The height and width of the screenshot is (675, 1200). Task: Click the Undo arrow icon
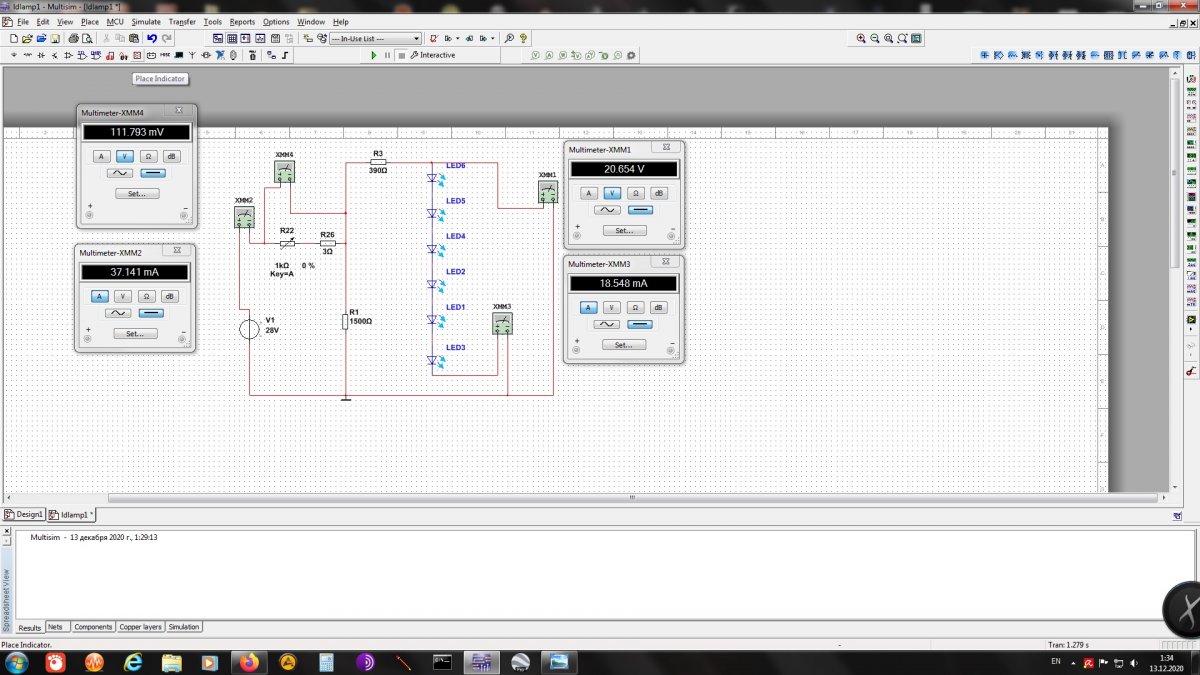[152, 38]
